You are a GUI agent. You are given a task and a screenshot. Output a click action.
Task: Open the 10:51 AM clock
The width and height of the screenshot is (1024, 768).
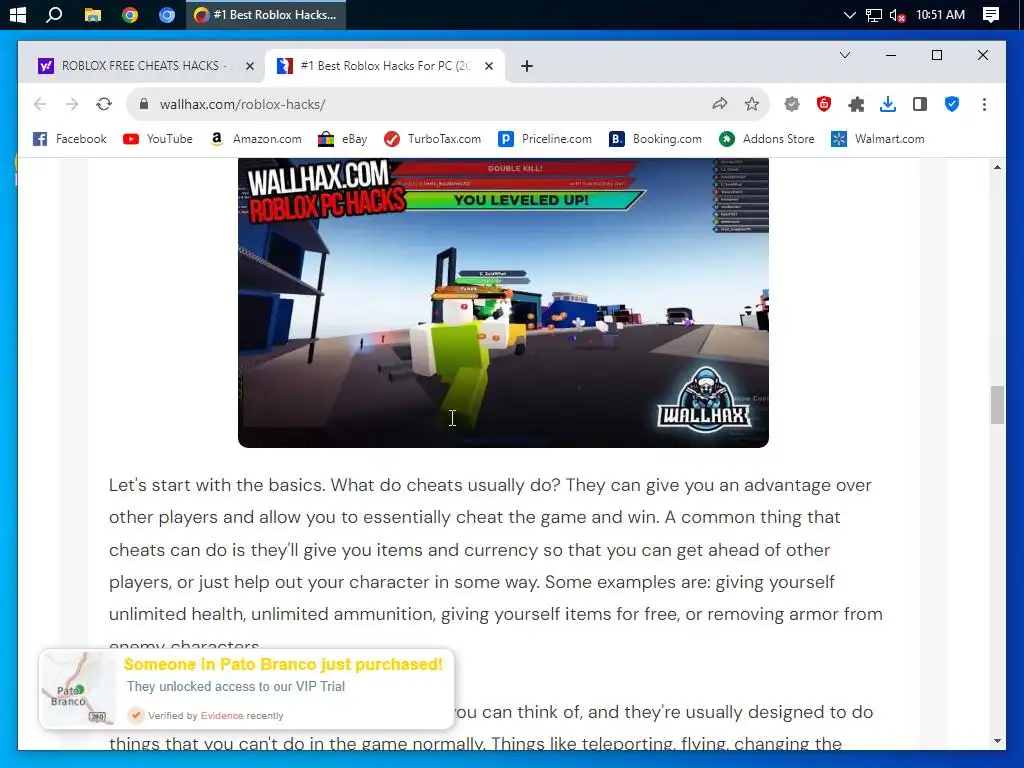click(940, 14)
